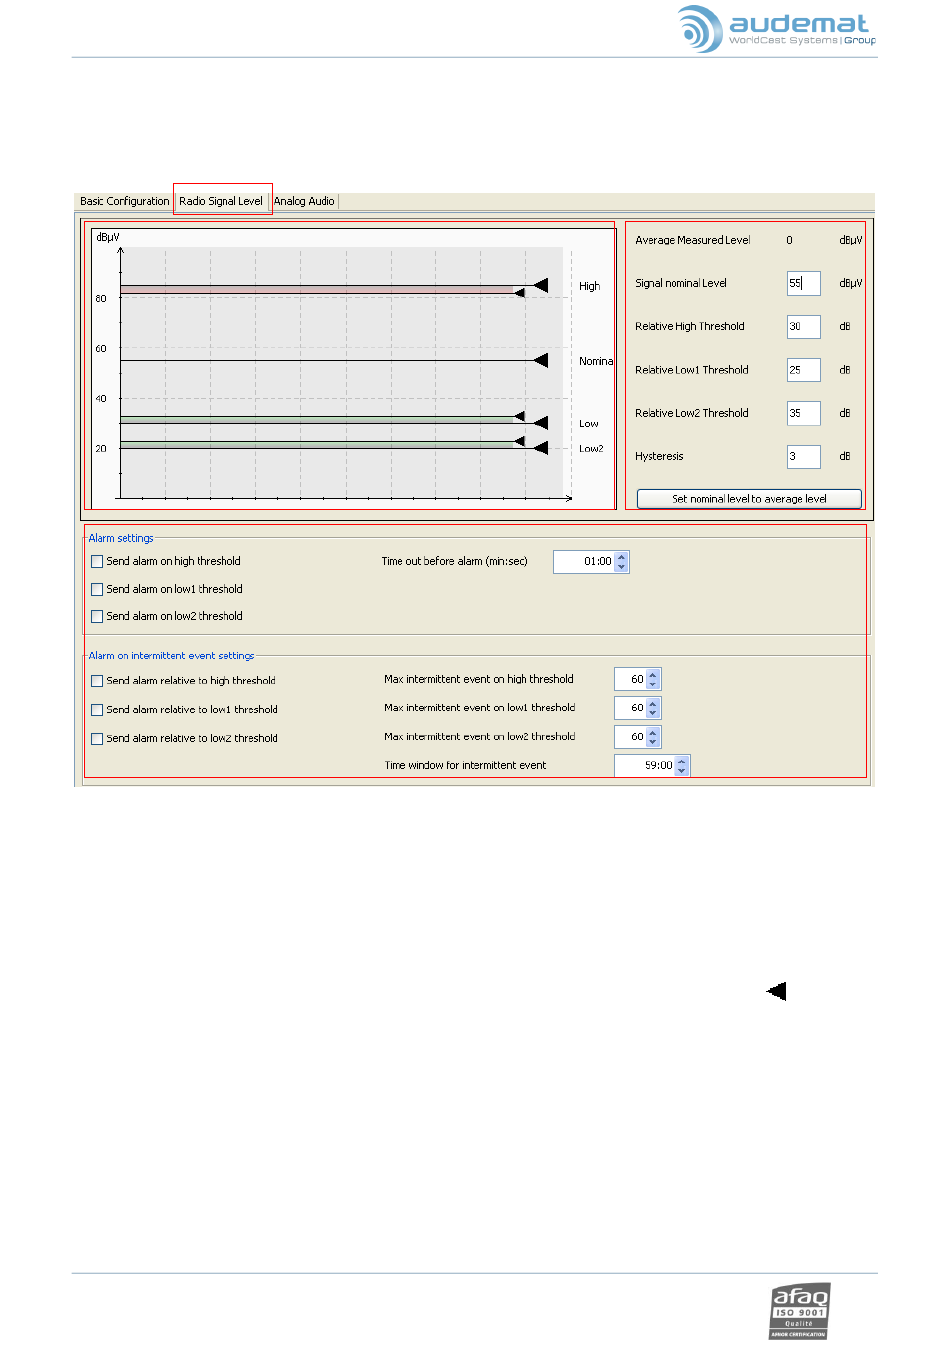Check Send alarm on low2 threshold
950x1359 pixels.
coord(97,617)
